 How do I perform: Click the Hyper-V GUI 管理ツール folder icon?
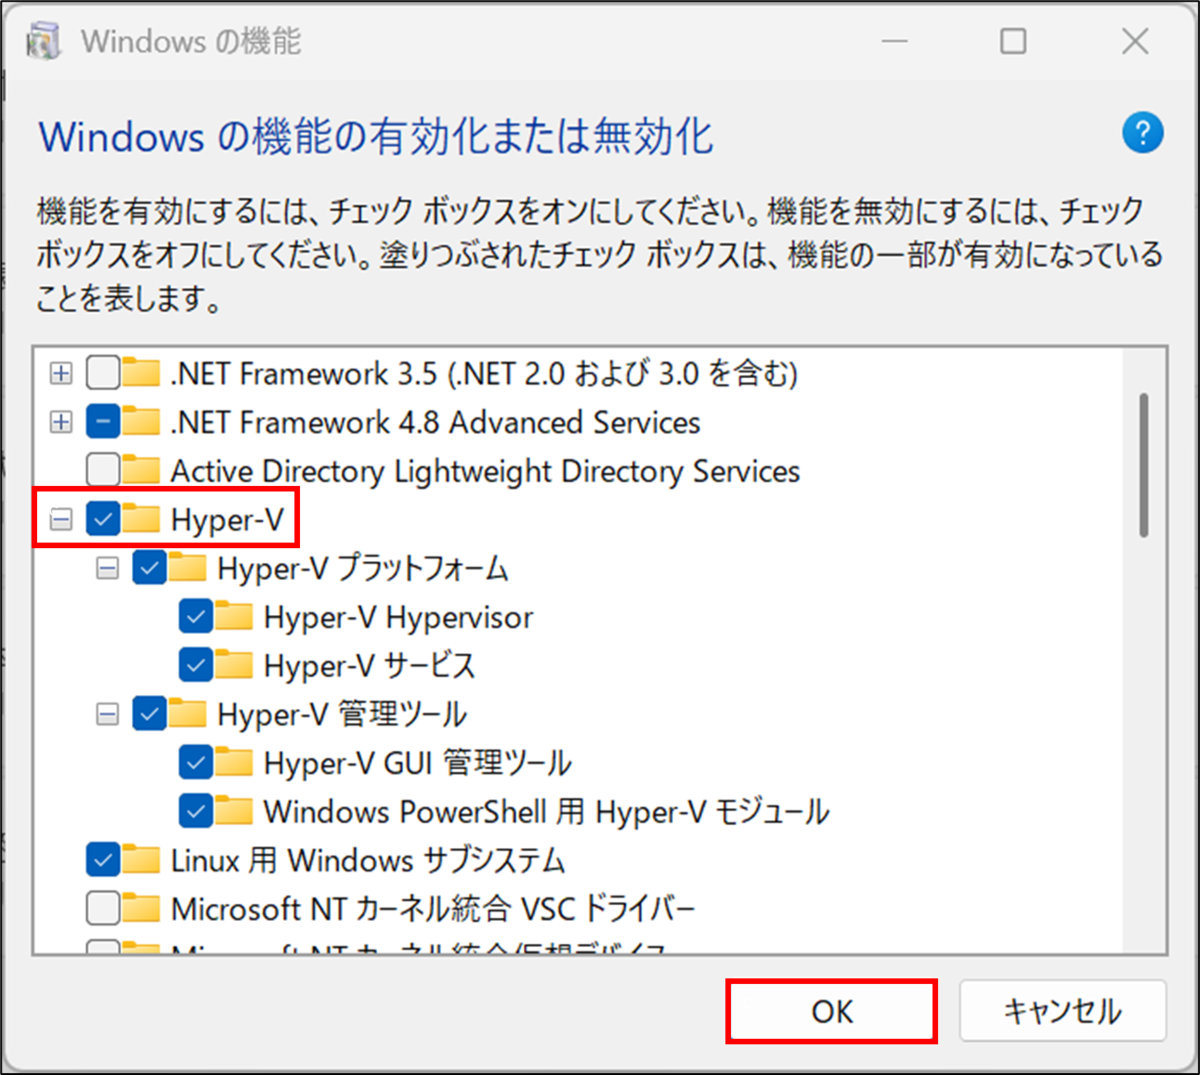tap(234, 763)
